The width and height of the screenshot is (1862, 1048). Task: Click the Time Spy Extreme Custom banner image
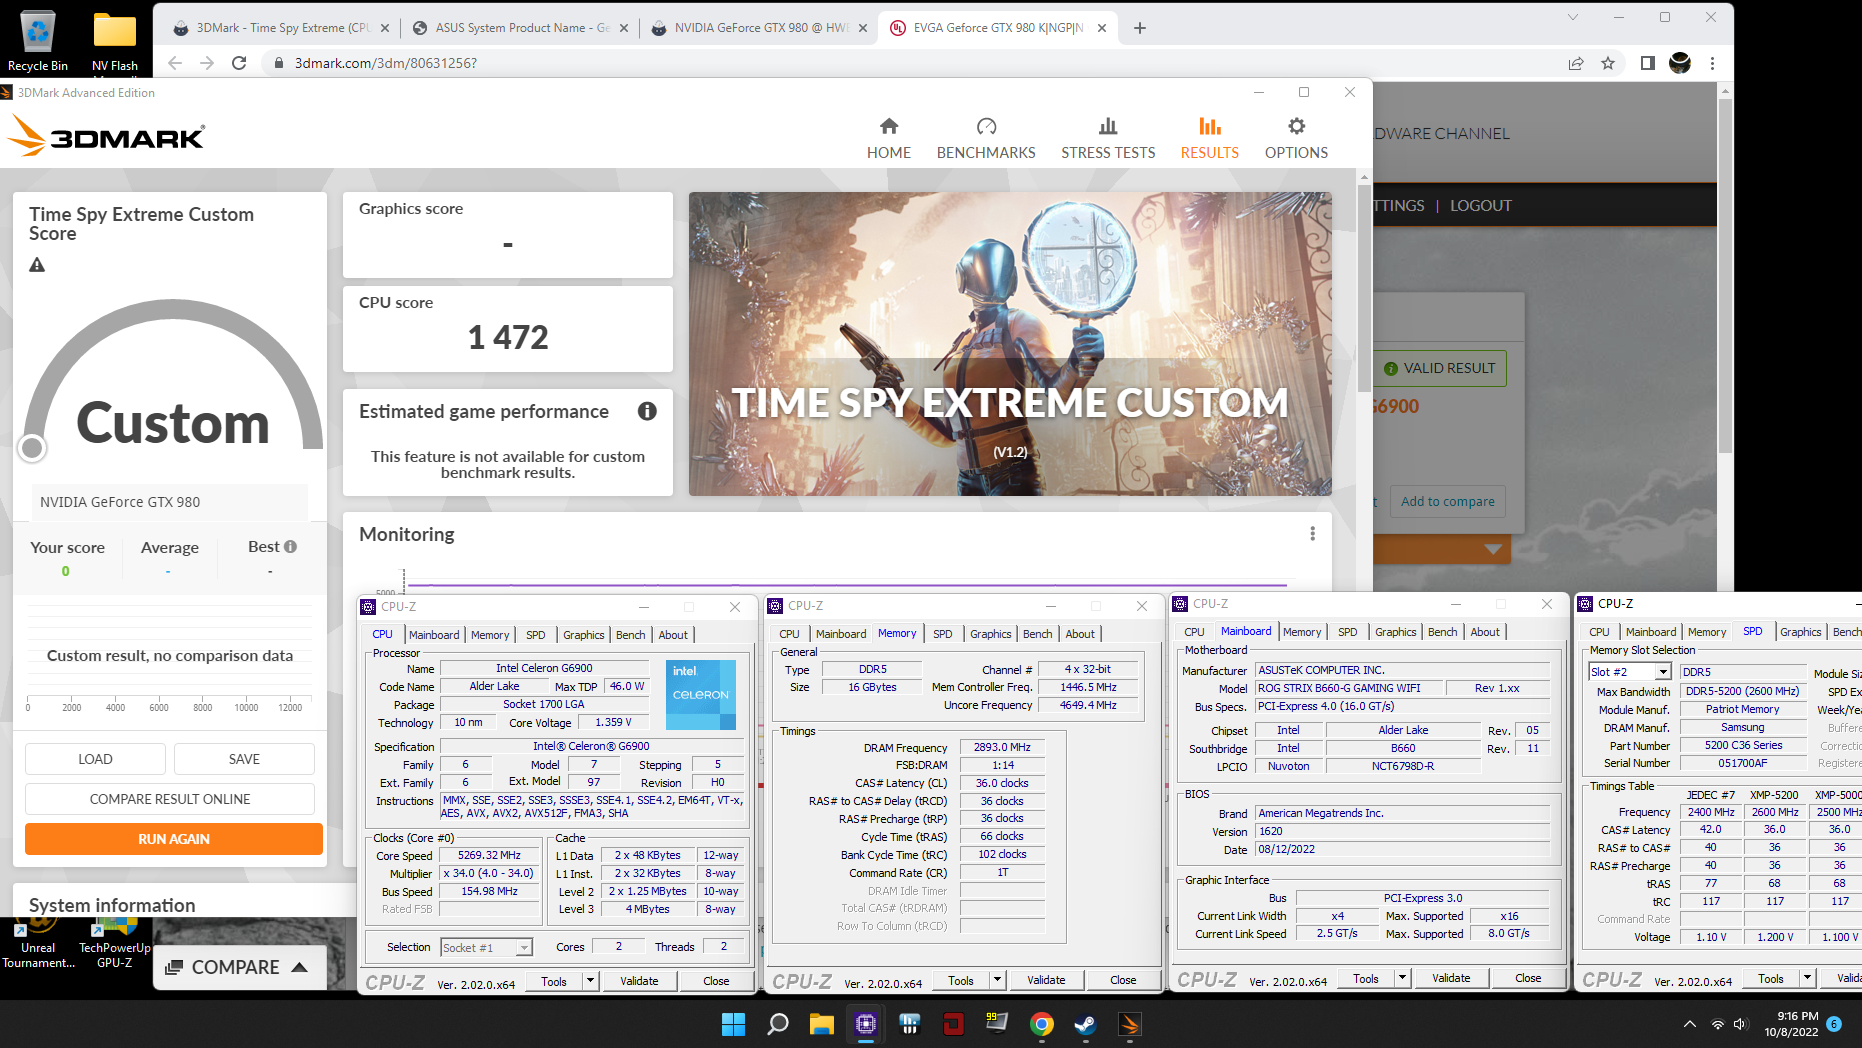(x=1010, y=344)
